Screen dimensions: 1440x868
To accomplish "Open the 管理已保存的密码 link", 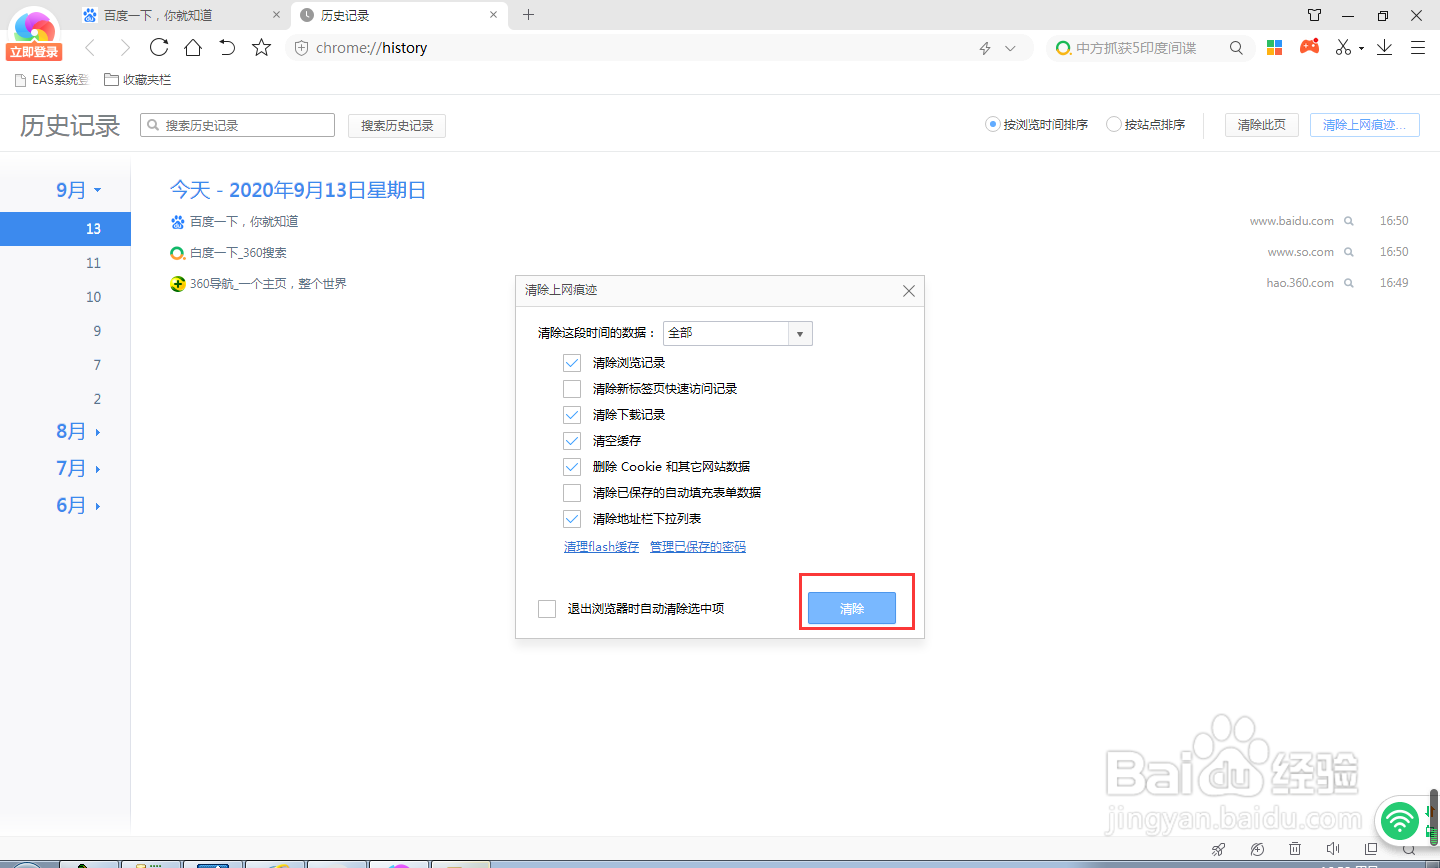I will [x=697, y=546].
